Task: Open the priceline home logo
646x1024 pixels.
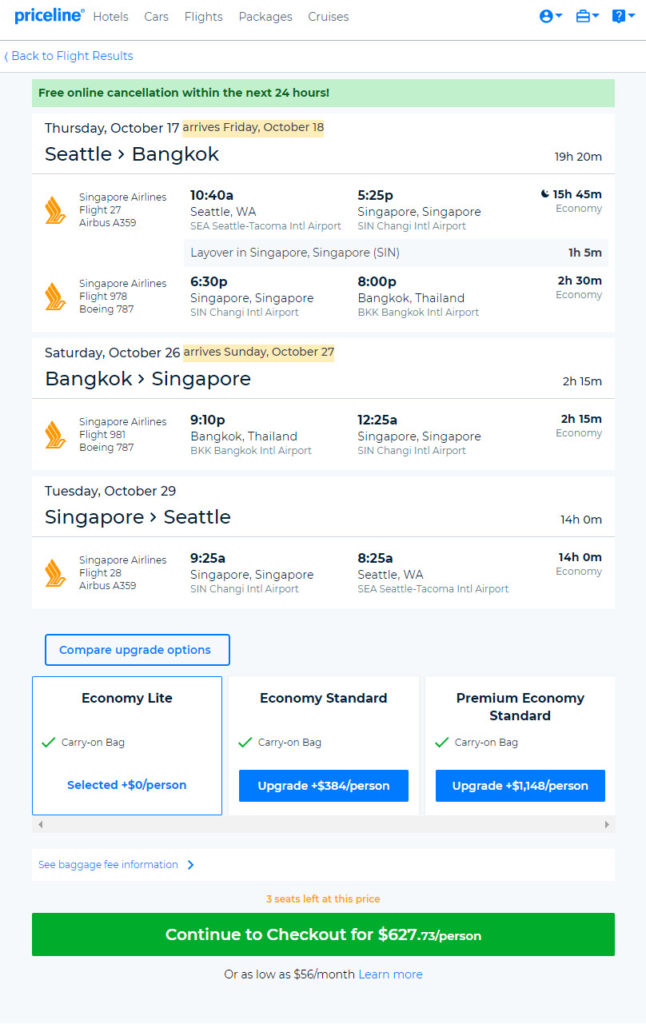Action: [x=49, y=16]
